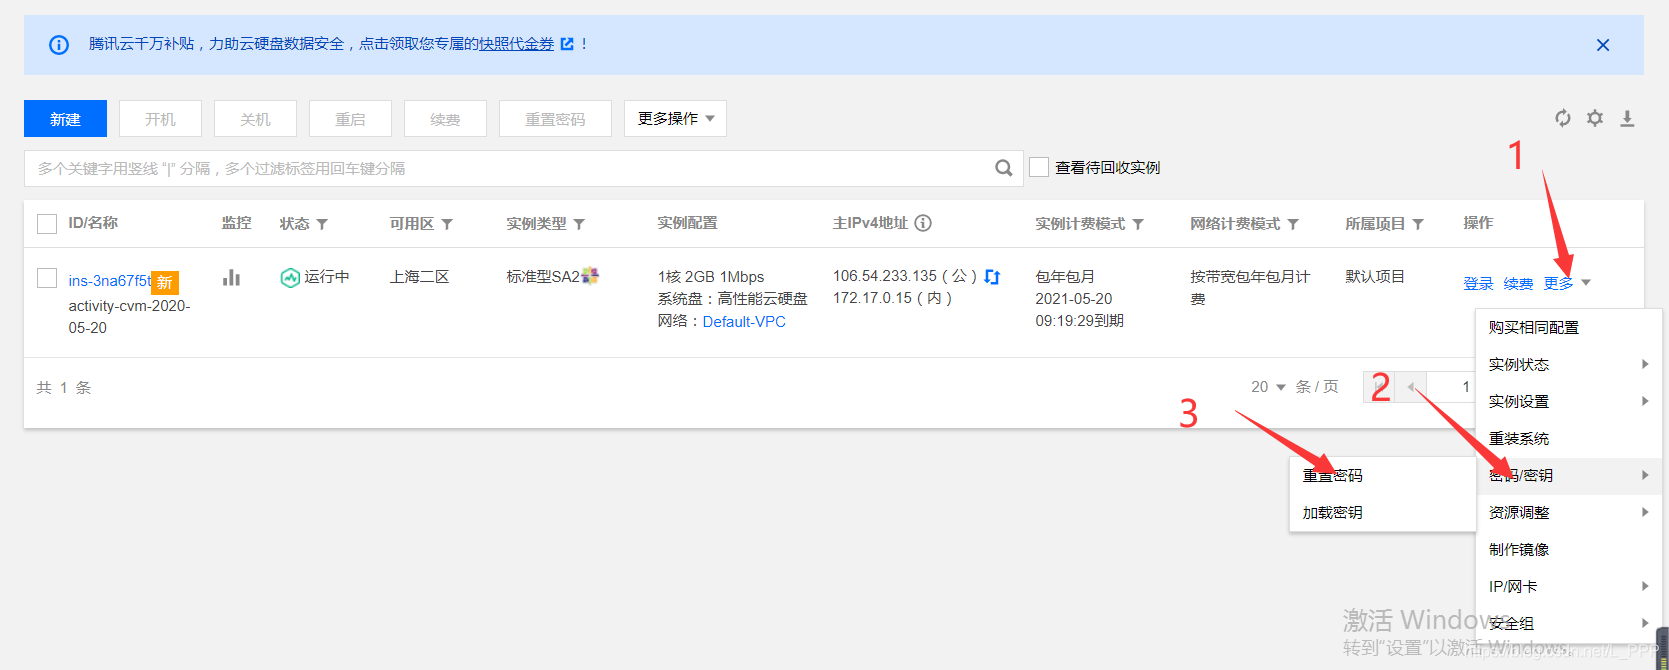Open the 更多操作 dropdown
Screen dimensions: 1669x670
(675, 118)
